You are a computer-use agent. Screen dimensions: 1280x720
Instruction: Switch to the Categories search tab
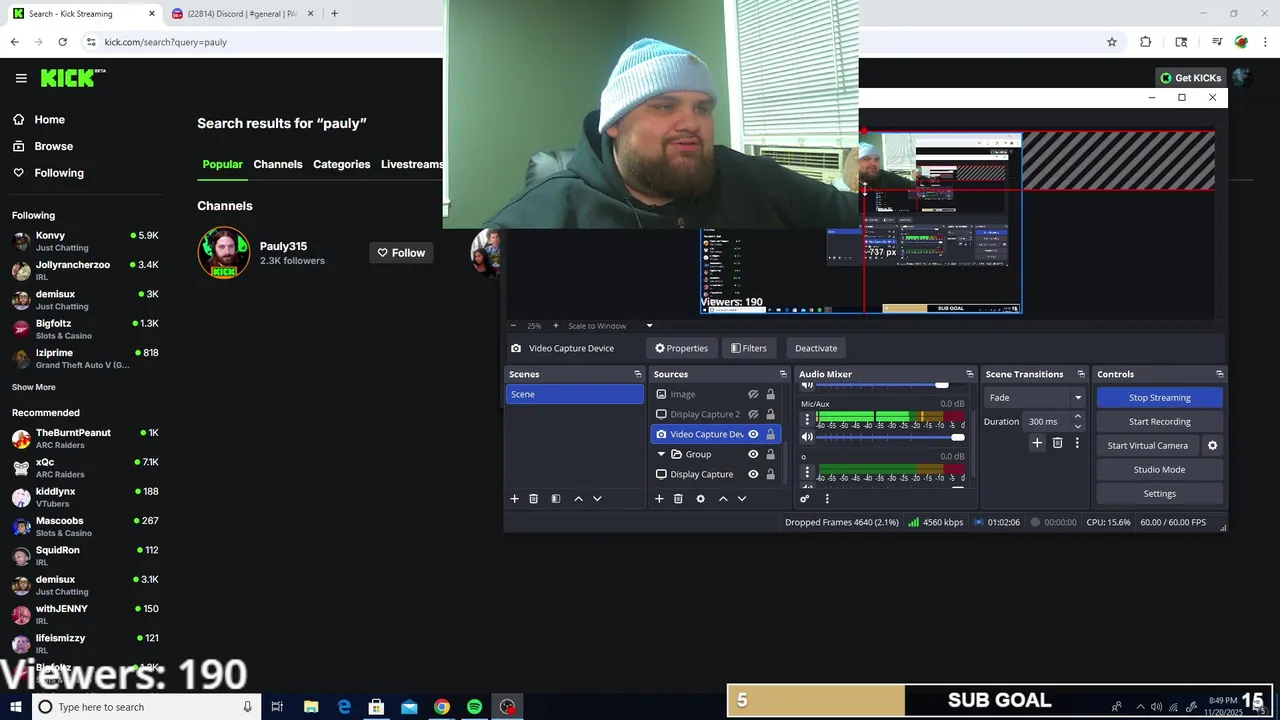click(x=341, y=164)
